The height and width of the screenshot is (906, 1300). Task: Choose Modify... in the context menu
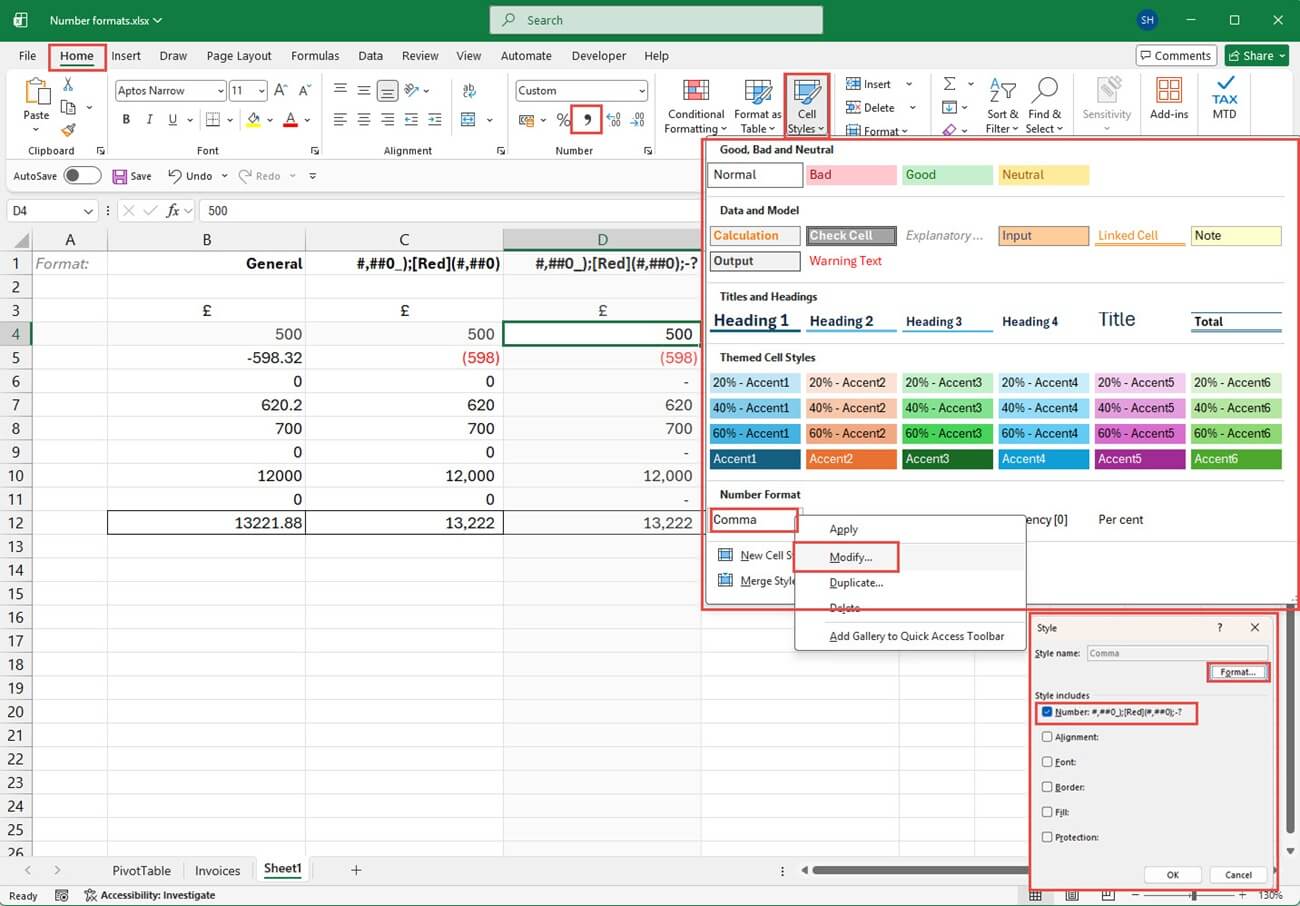click(x=851, y=557)
